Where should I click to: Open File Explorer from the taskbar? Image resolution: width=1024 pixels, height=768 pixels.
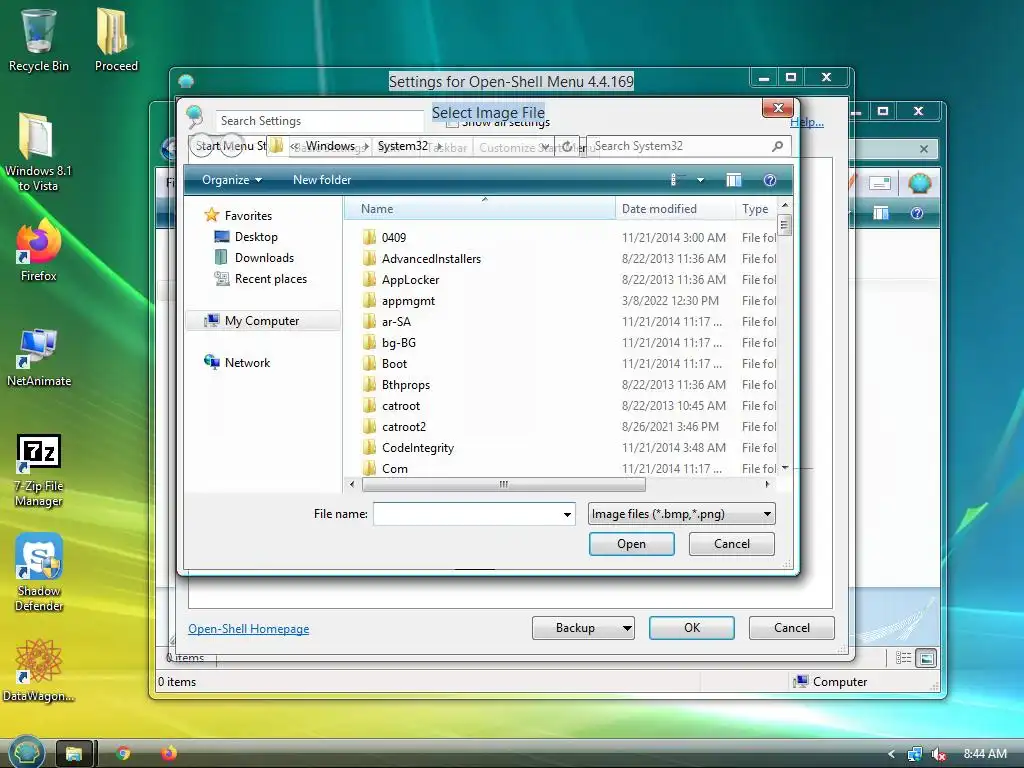click(x=74, y=754)
